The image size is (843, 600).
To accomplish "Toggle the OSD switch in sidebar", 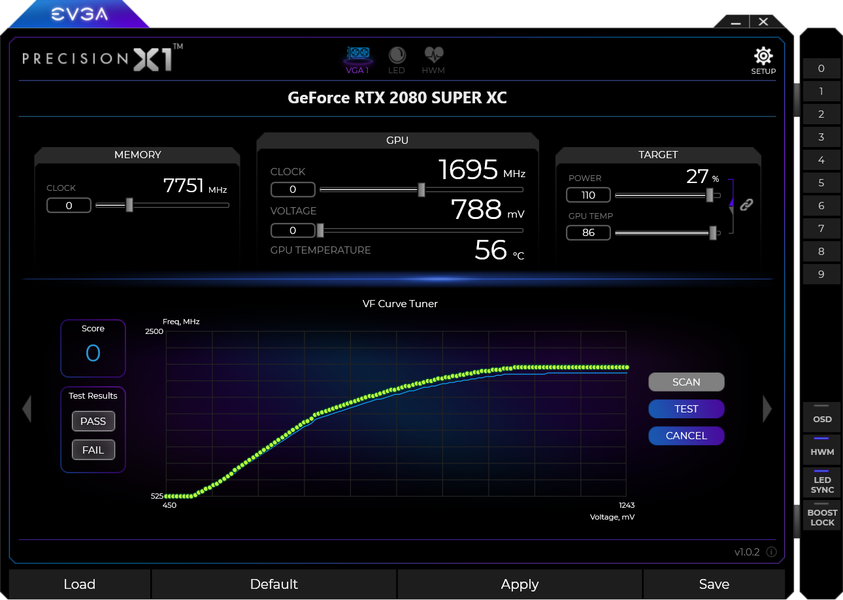I will click(x=821, y=415).
